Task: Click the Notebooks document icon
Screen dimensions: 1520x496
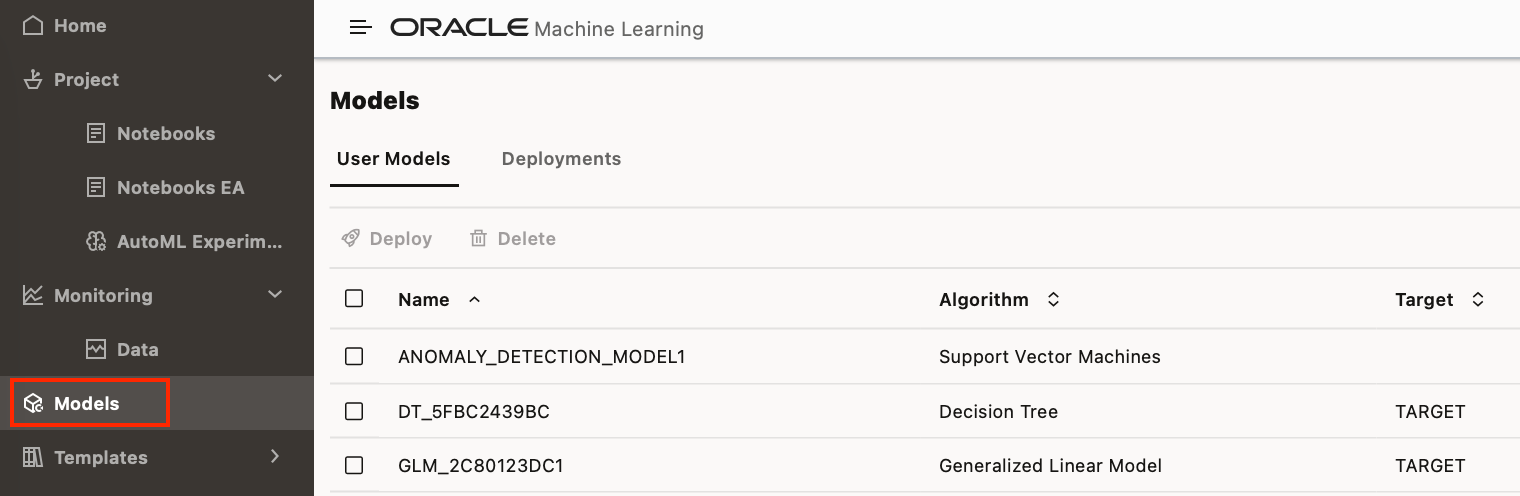Action: [x=96, y=133]
